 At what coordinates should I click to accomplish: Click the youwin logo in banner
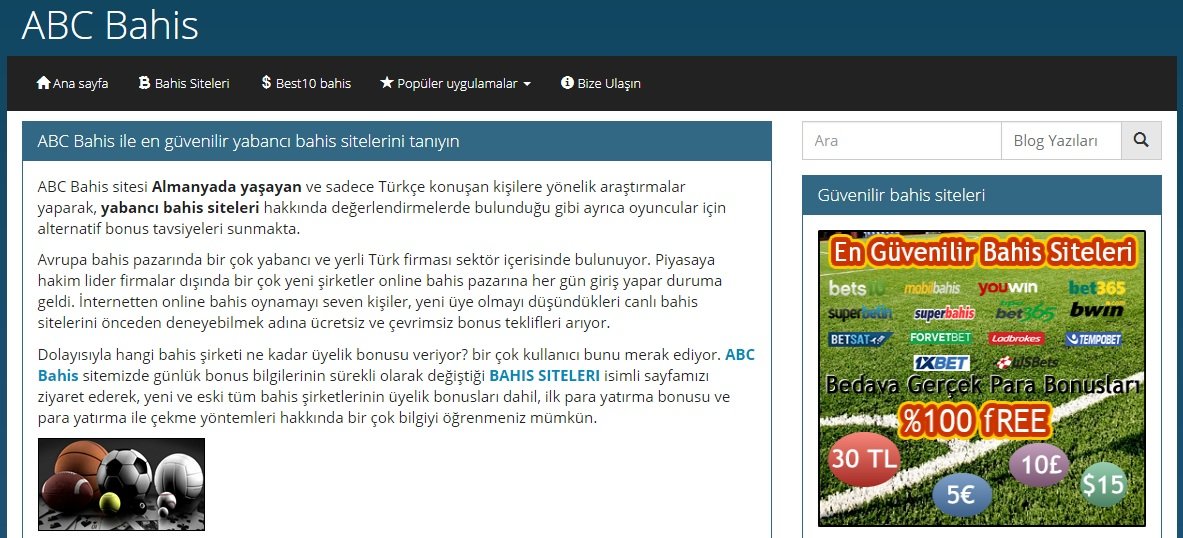(1008, 288)
